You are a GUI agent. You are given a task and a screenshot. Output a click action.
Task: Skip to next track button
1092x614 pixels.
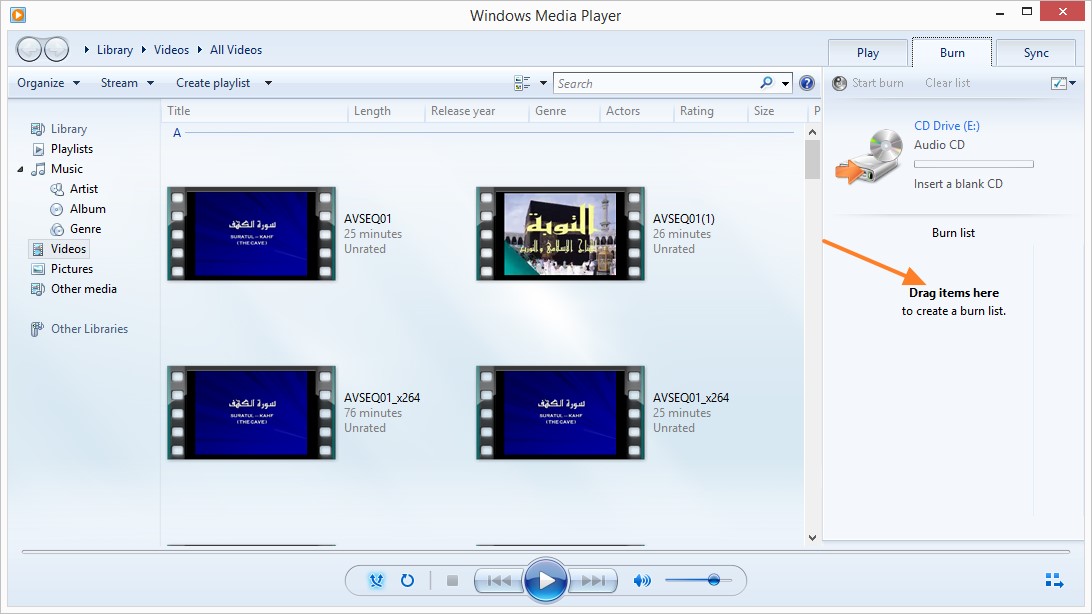[593, 580]
